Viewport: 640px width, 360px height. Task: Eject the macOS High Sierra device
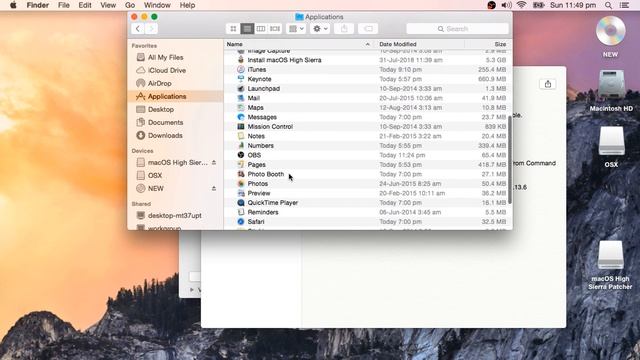point(214,162)
